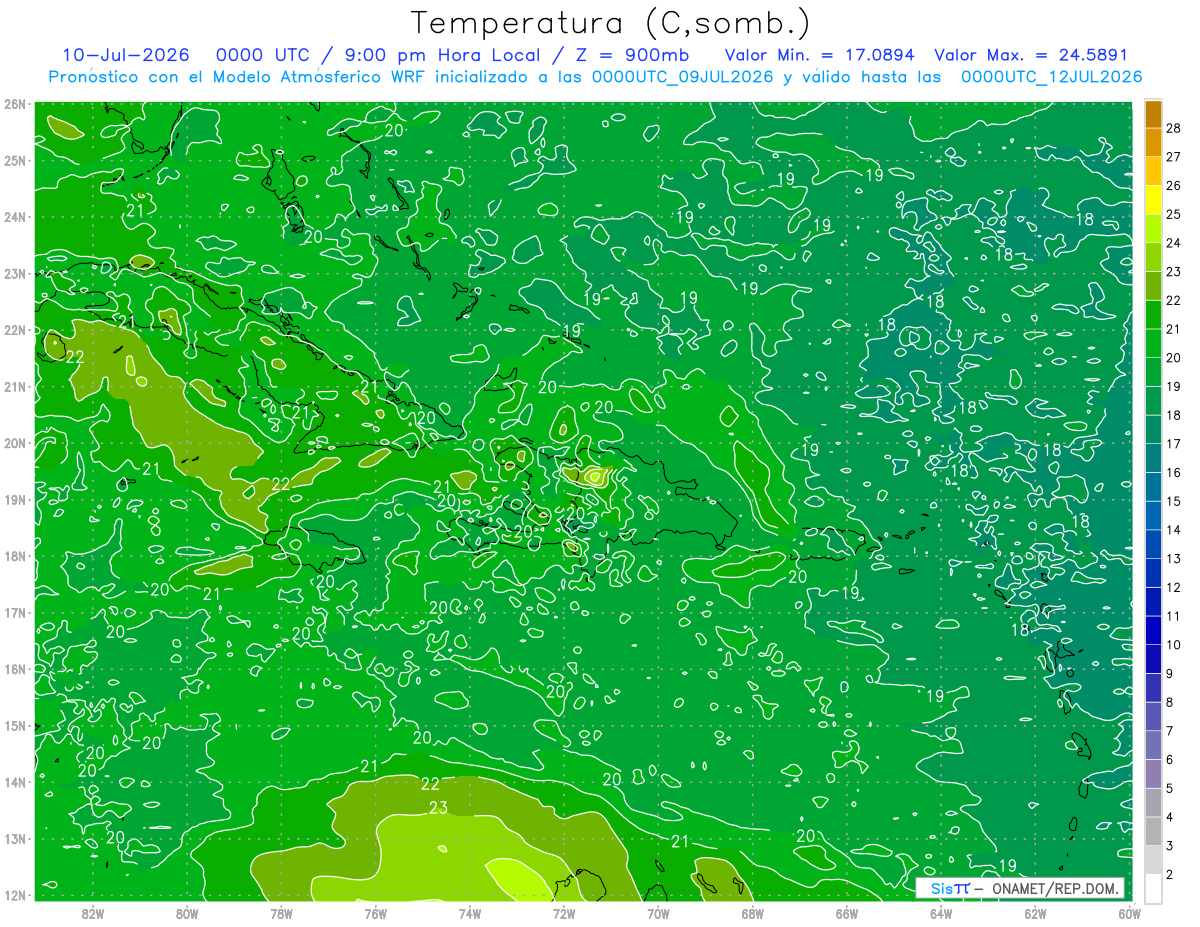This screenshot has width=1200, height=927.
Task: Click the "ONAMET/REP.DOM." source label
Action: (1056, 888)
